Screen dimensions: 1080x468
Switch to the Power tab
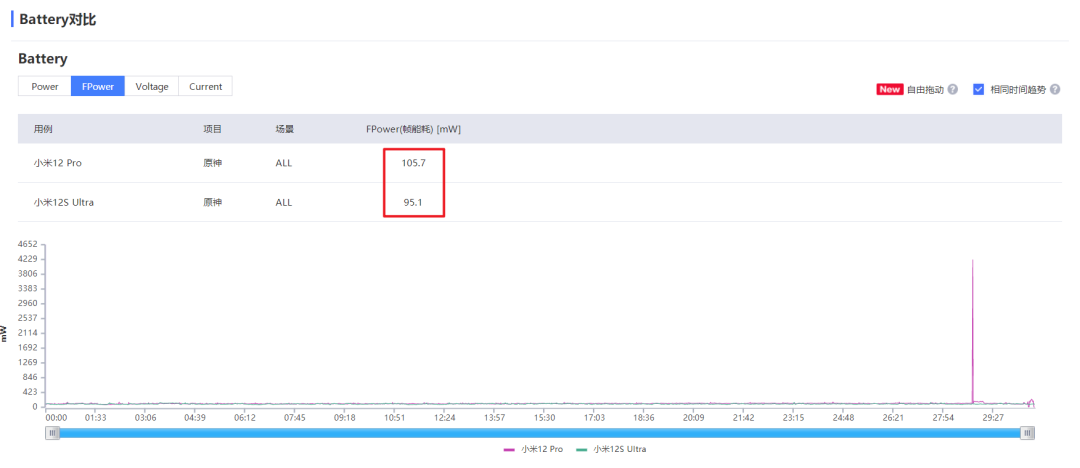click(x=44, y=87)
